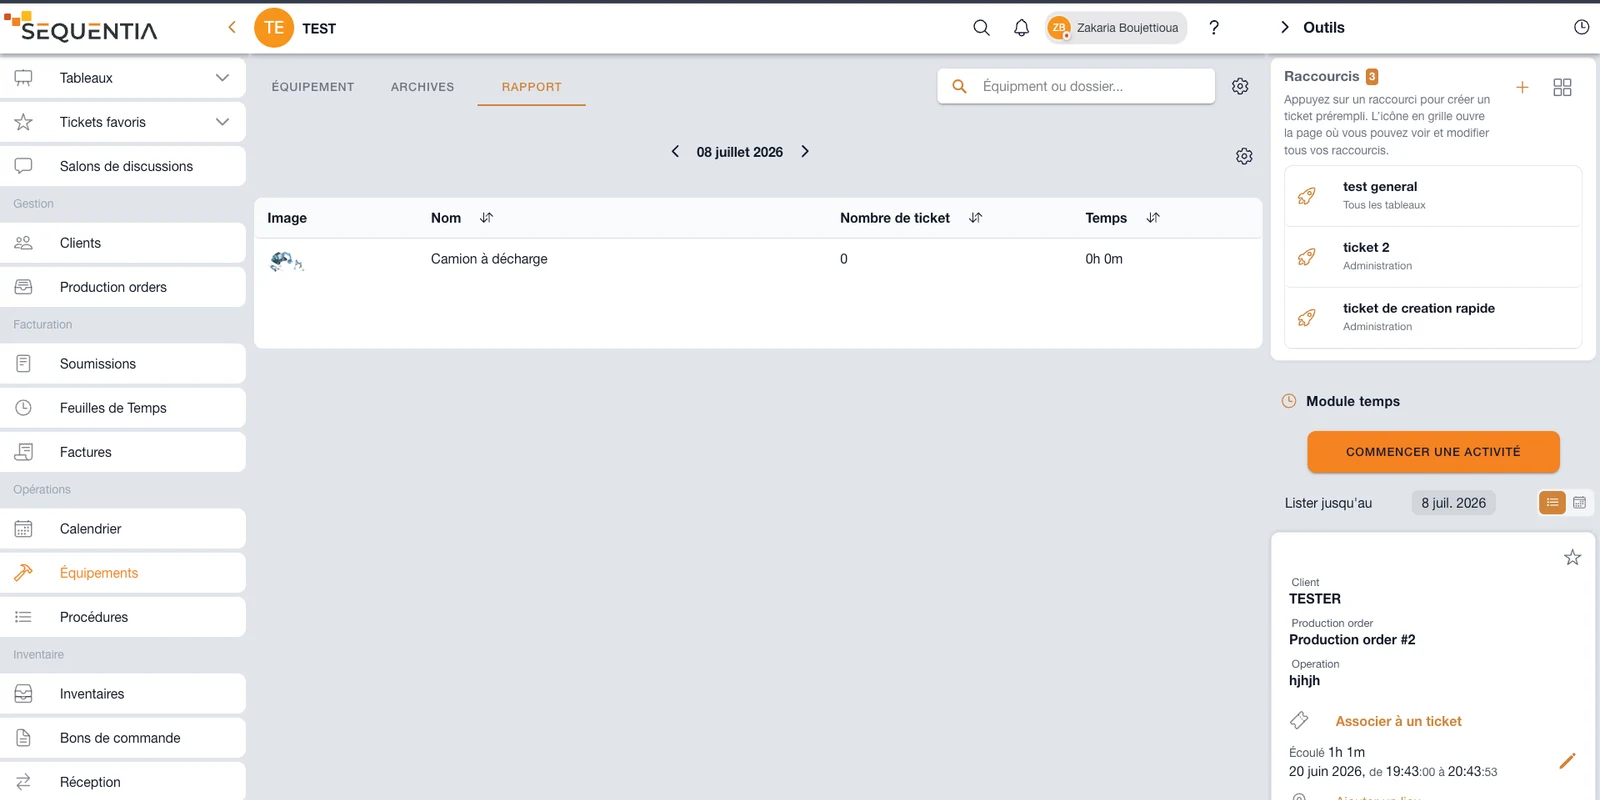Switch time module to calendar view
The width and height of the screenshot is (1600, 800).
(1579, 503)
